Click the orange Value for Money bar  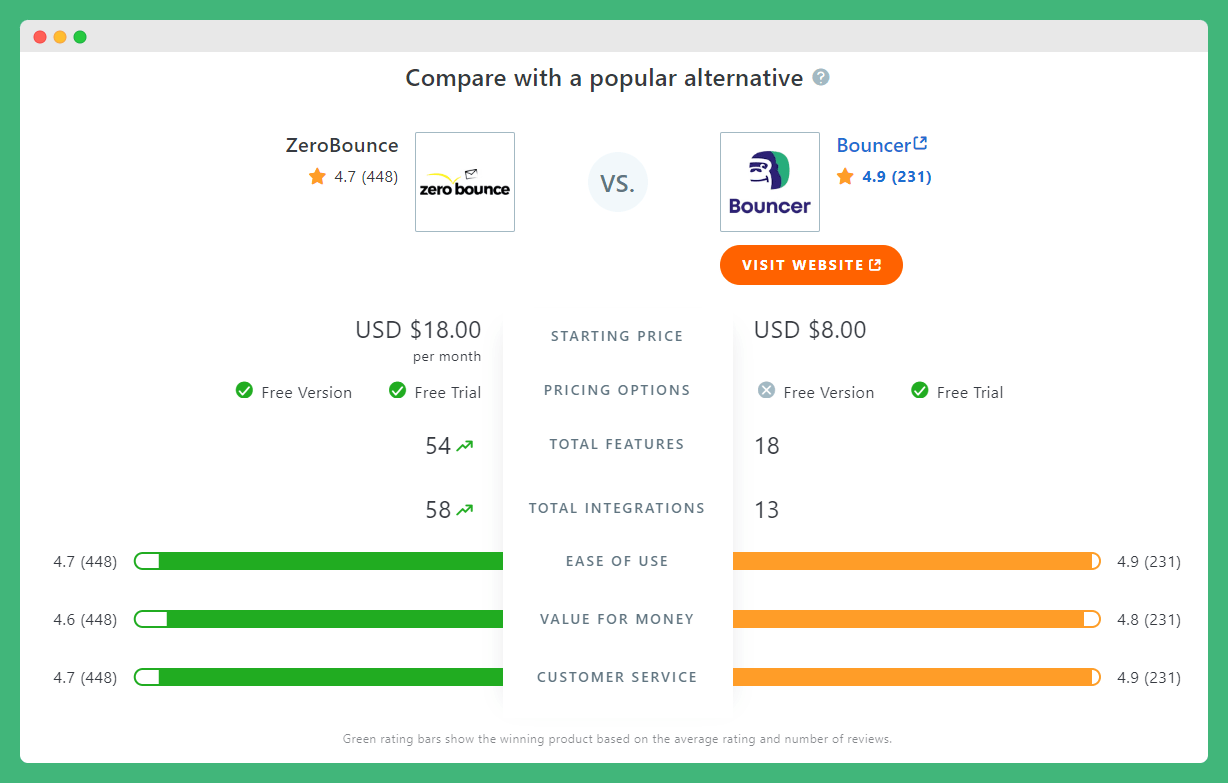coord(910,619)
